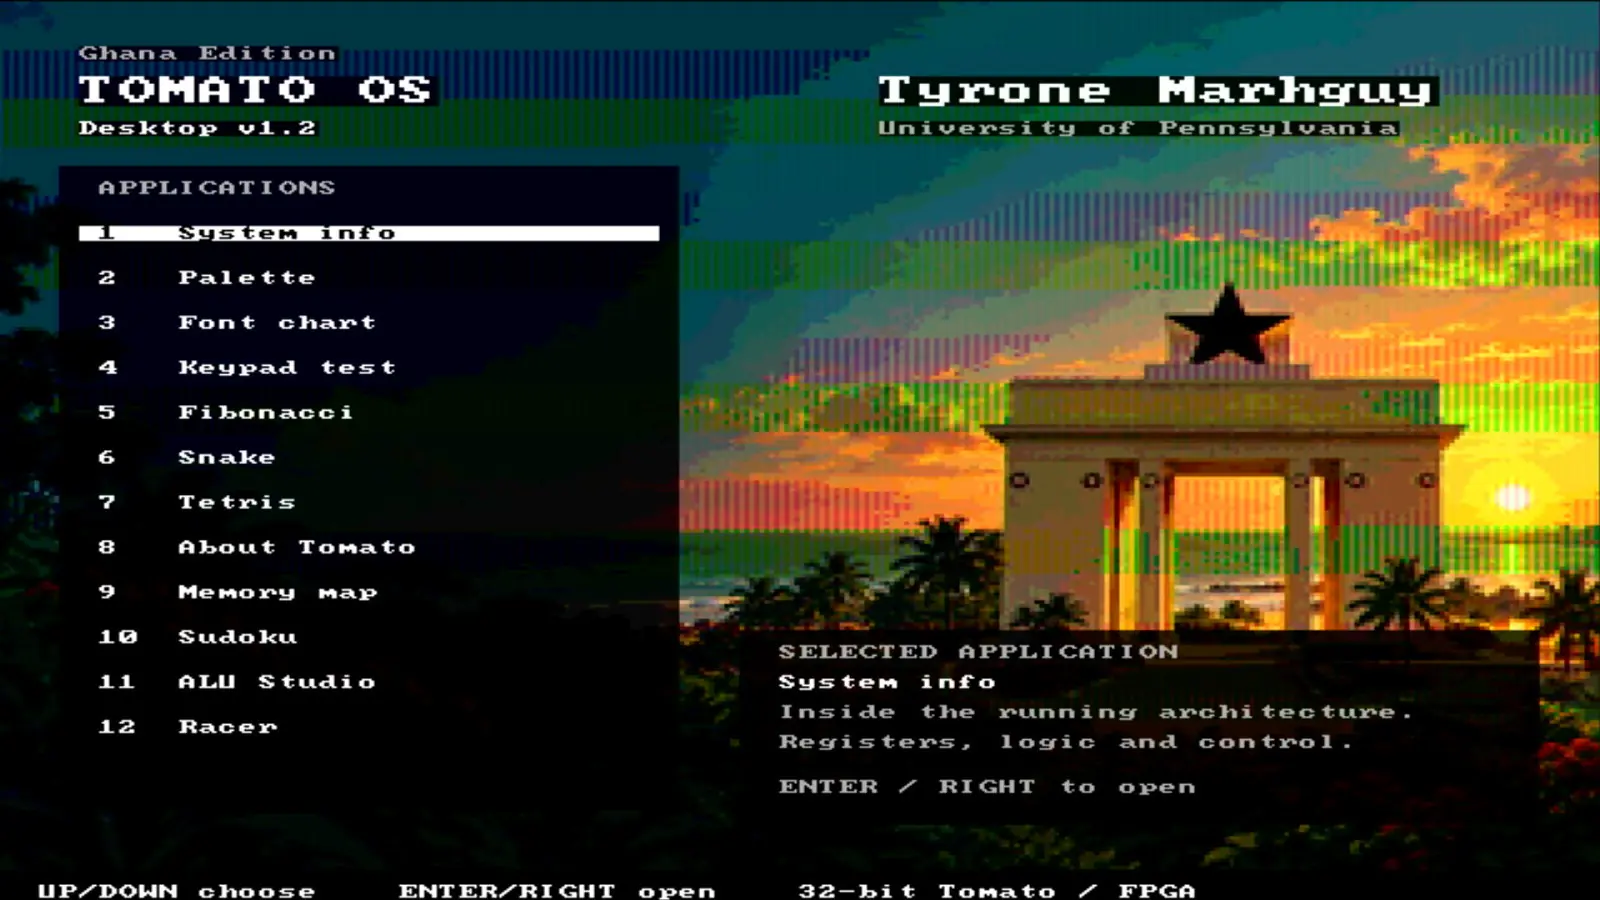The height and width of the screenshot is (900, 1600).
Task: Click System info title in details panel
Action: pos(888,682)
